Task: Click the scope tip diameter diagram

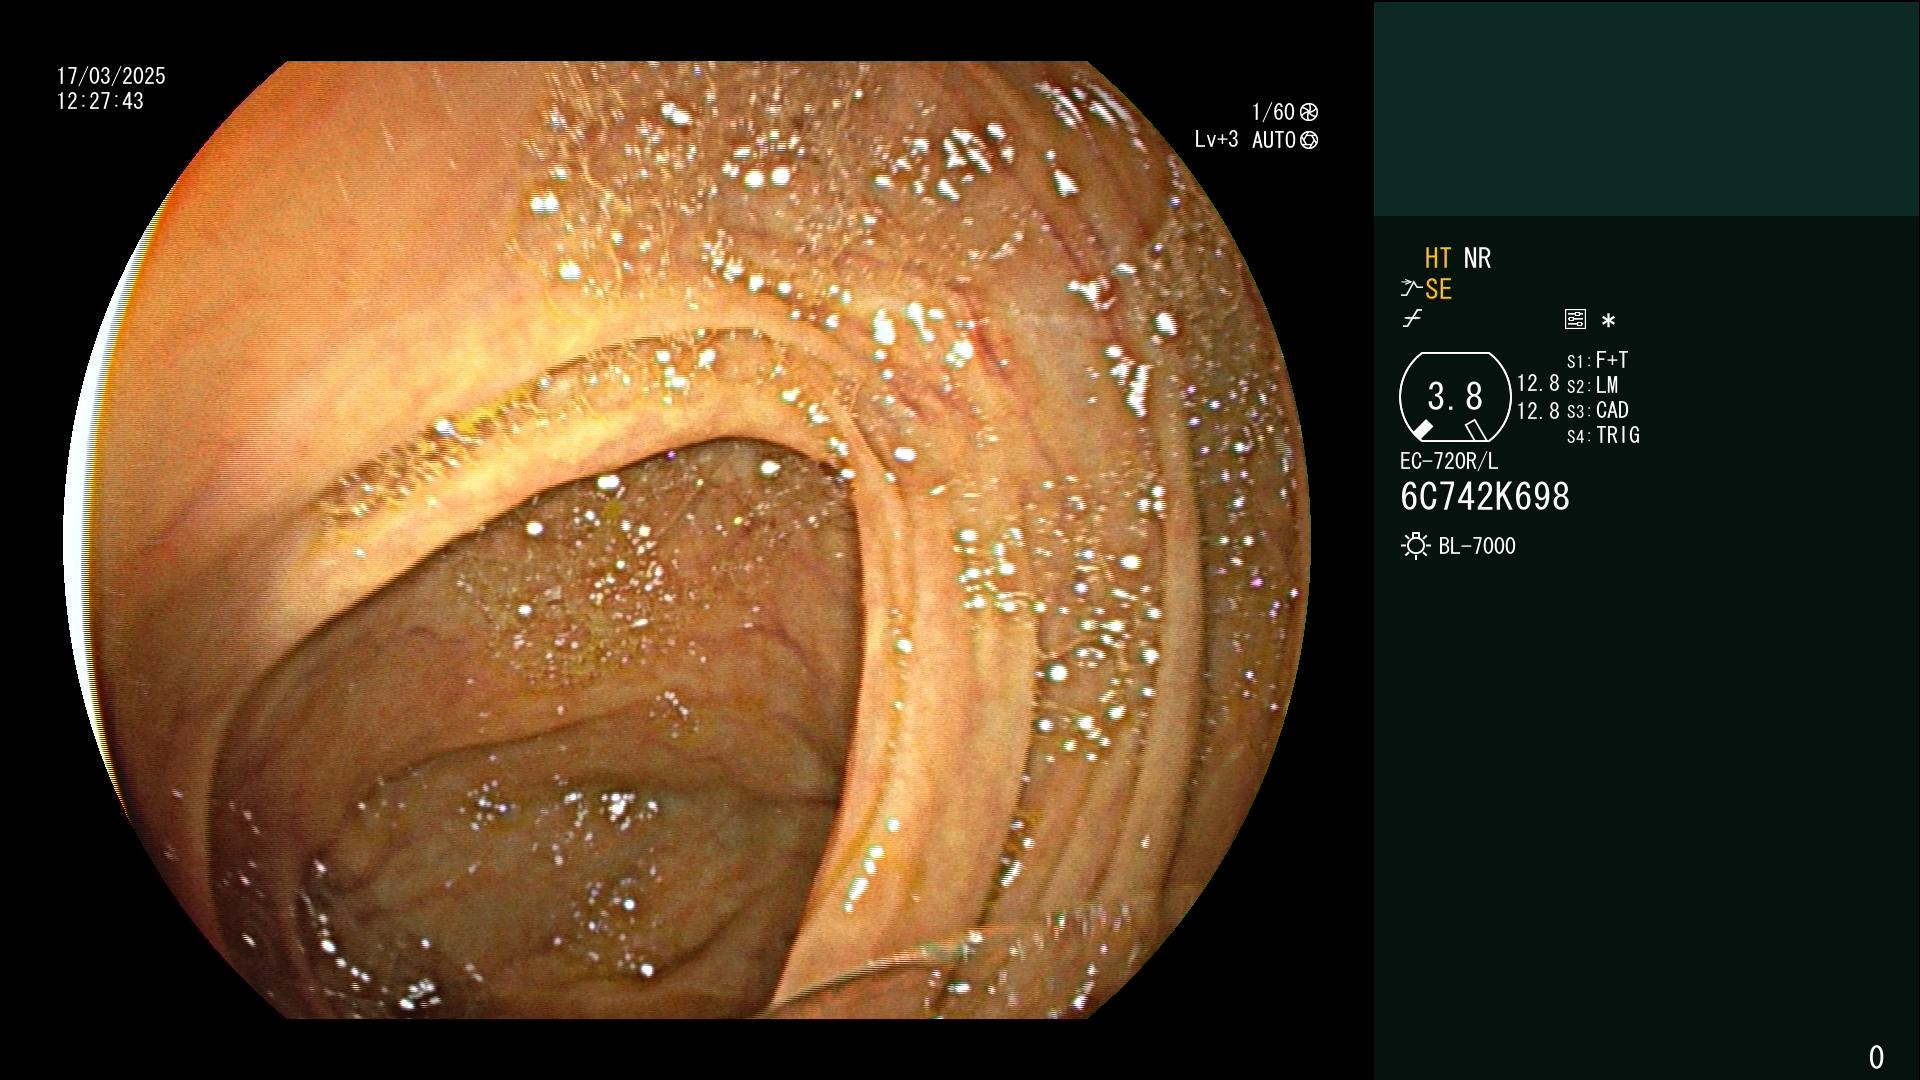Action: [1455, 397]
